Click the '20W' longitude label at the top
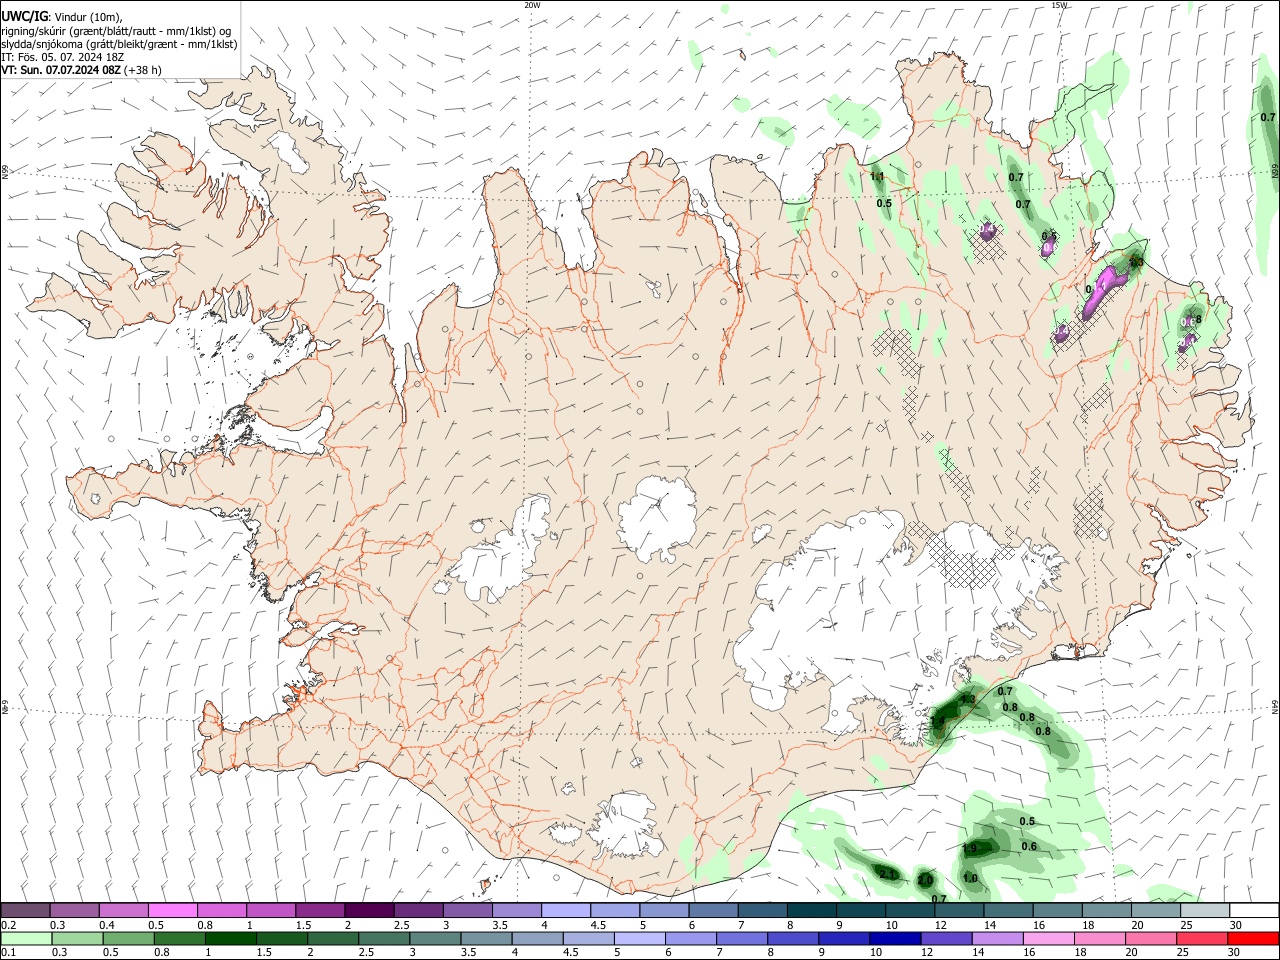The width and height of the screenshot is (1280, 960). pyautogui.click(x=532, y=5)
